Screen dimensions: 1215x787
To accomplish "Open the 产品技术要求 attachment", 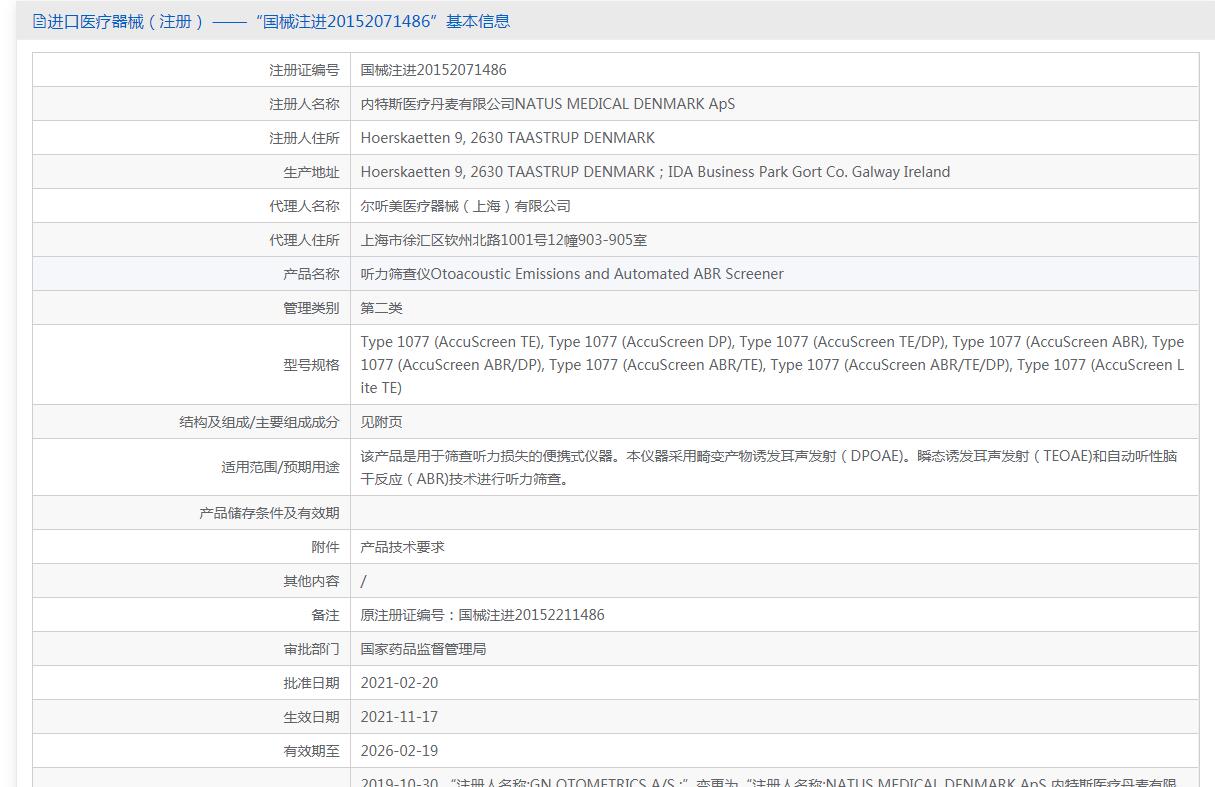I will coord(403,547).
